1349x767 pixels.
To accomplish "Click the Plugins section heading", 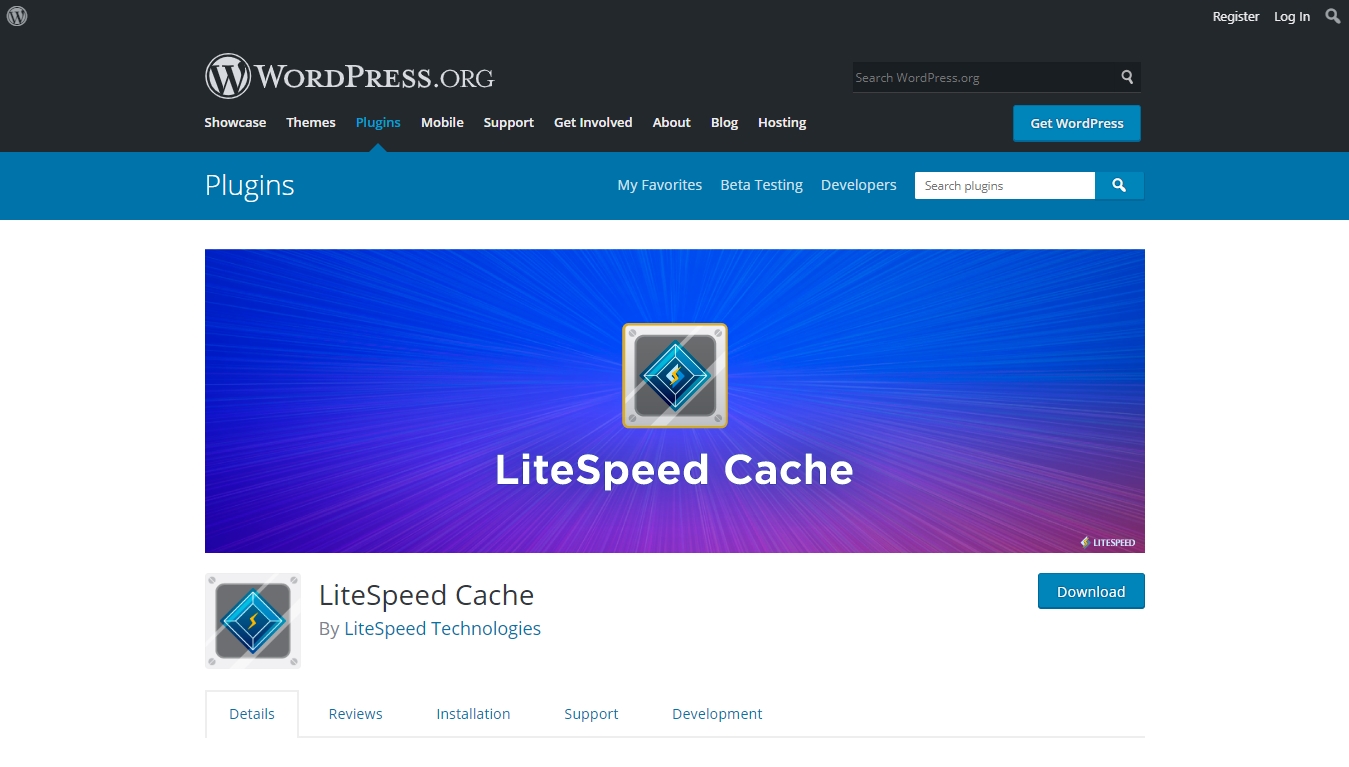I will coord(250,185).
